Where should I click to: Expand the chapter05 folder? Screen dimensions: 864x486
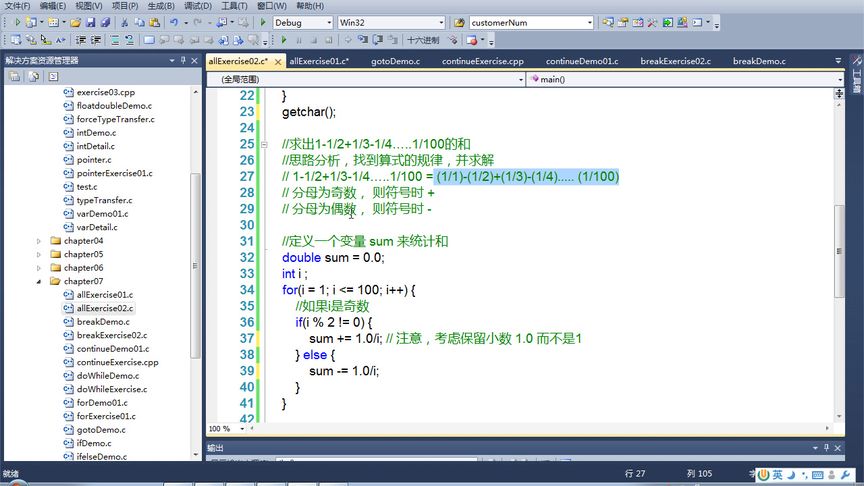tap(39, 255)
